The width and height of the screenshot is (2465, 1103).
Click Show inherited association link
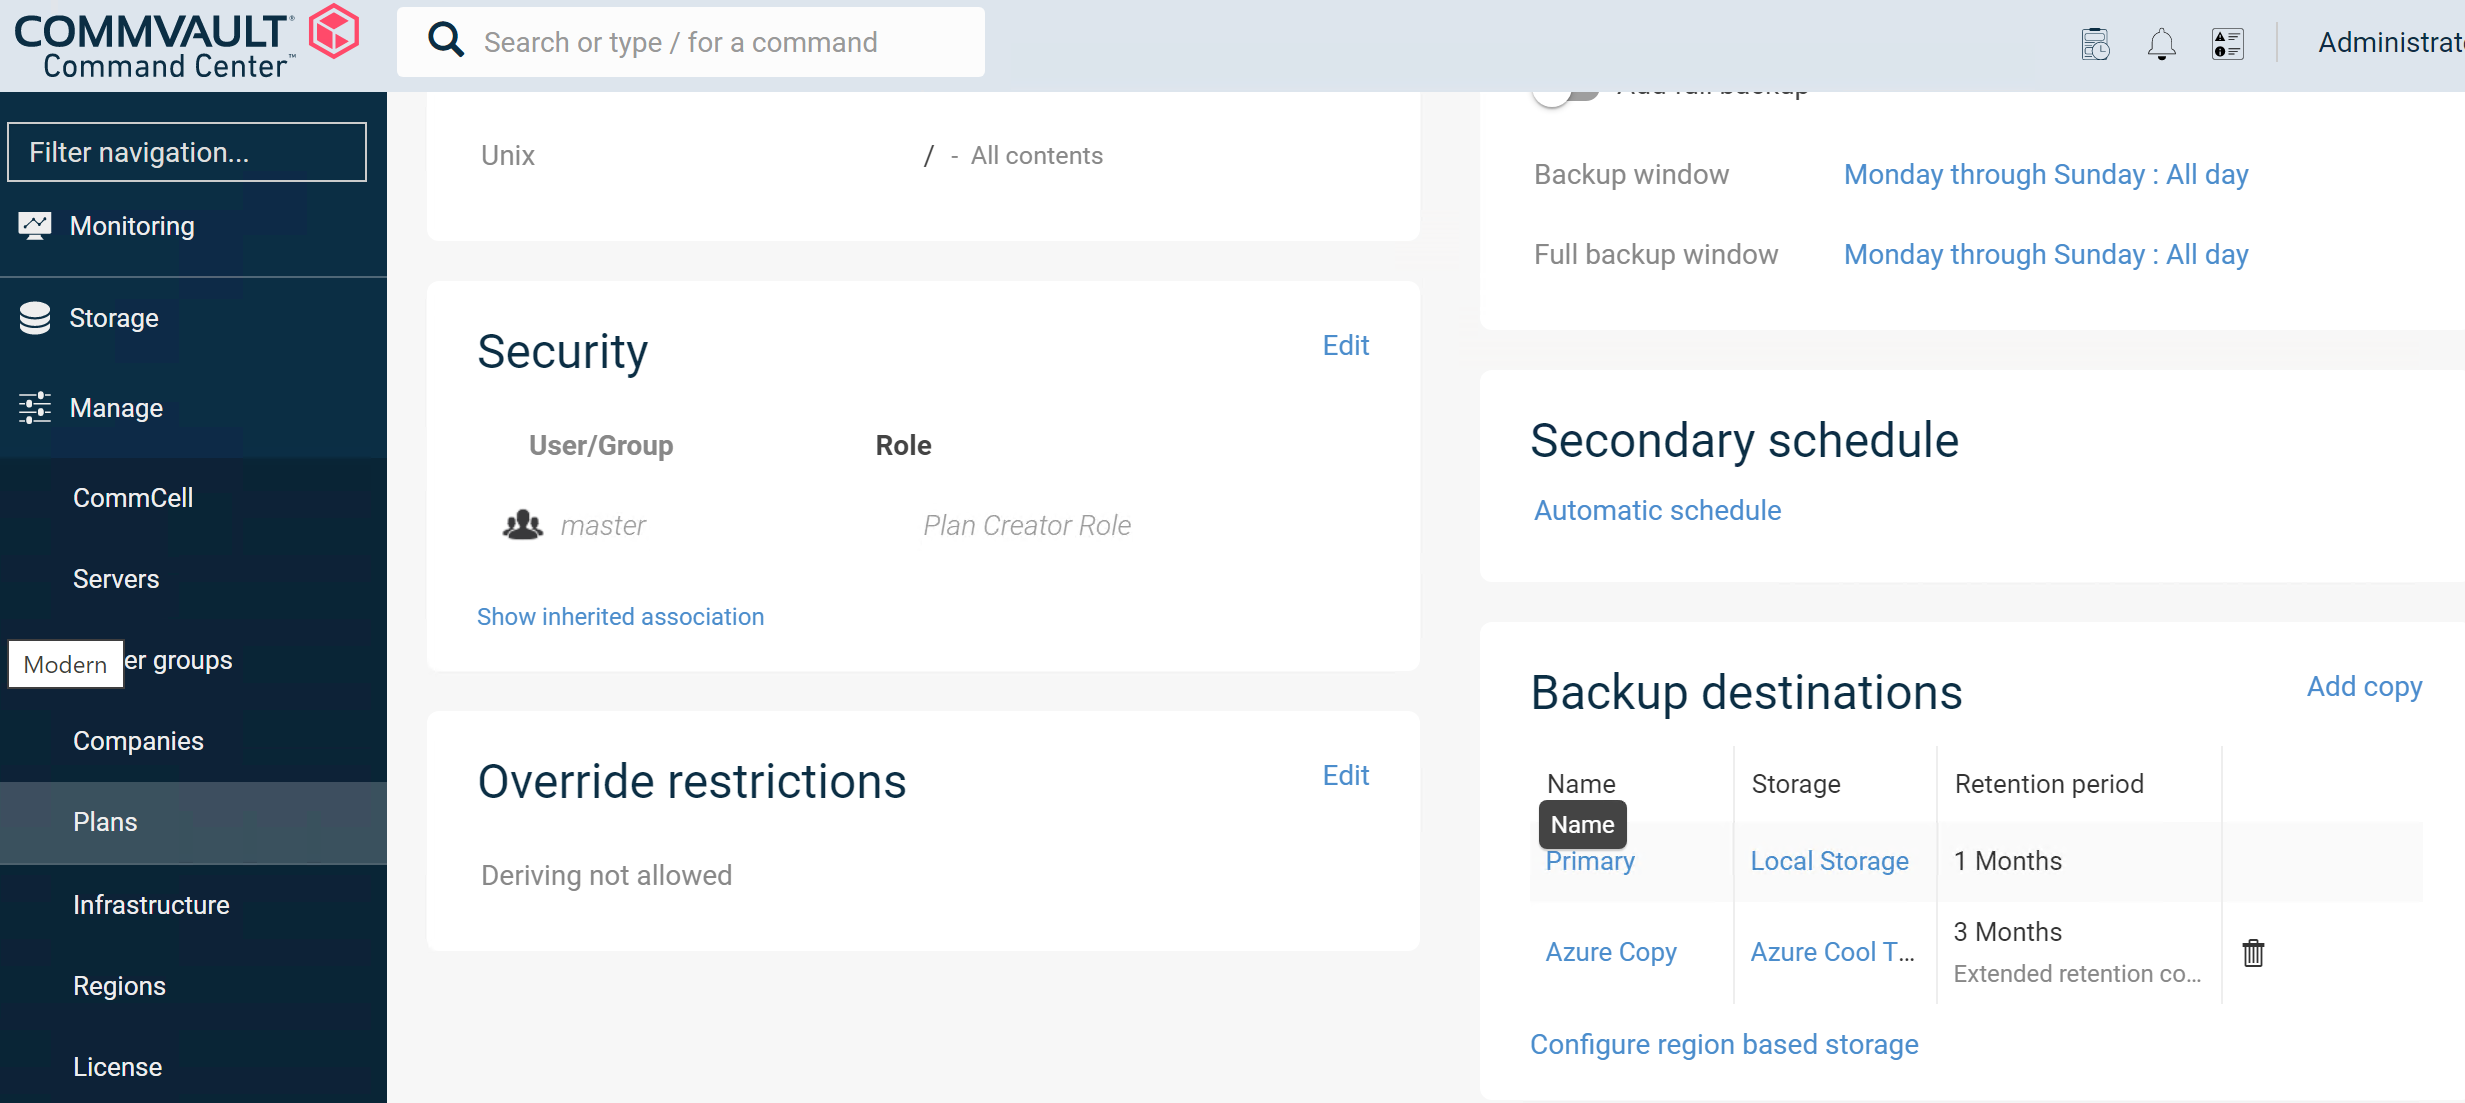619,616
